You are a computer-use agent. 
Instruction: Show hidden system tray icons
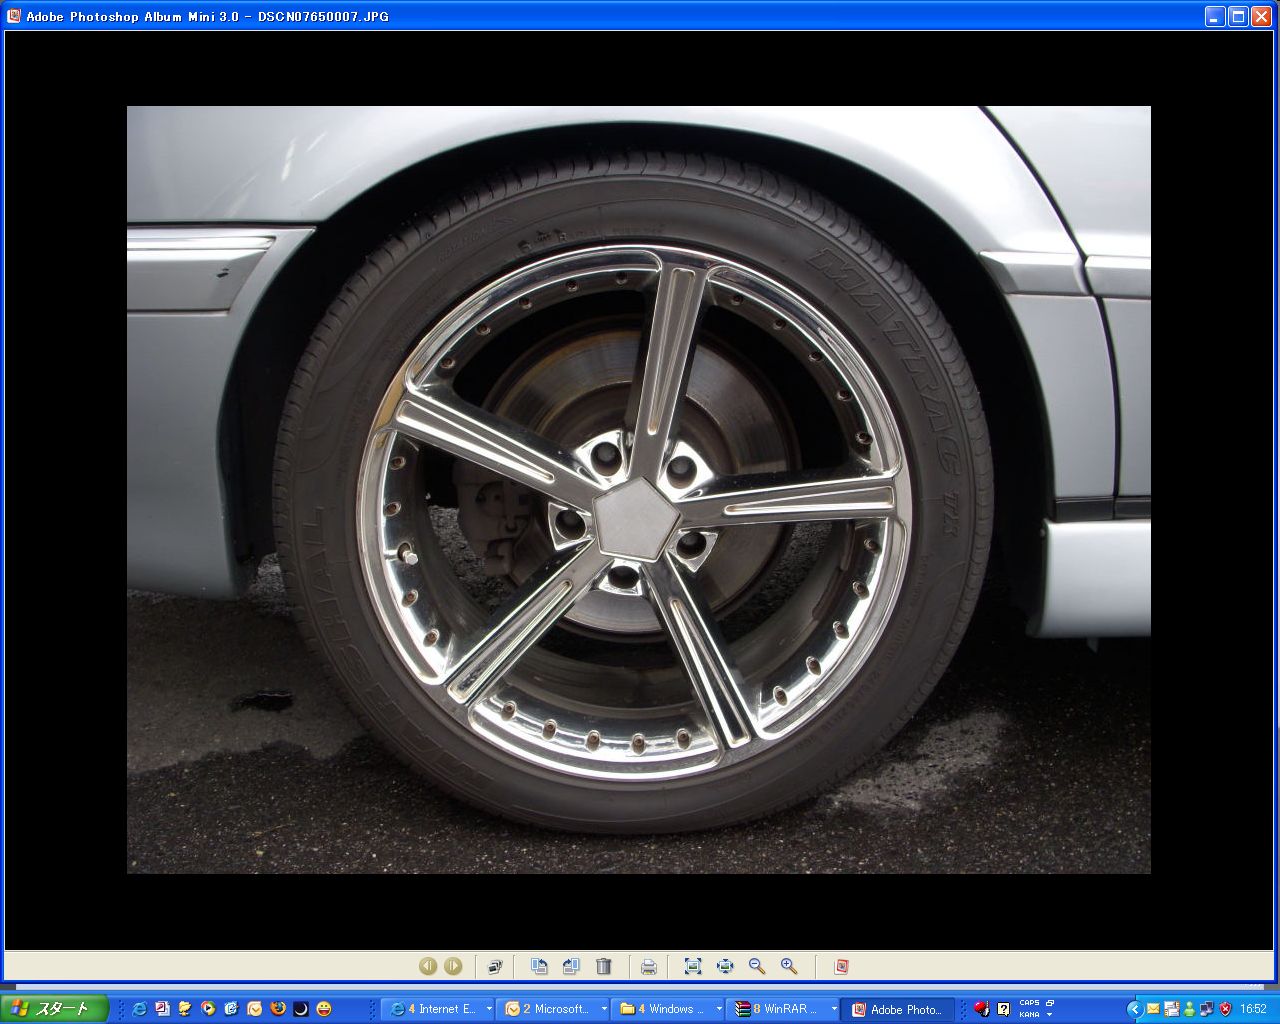tap(1134, 1009)
